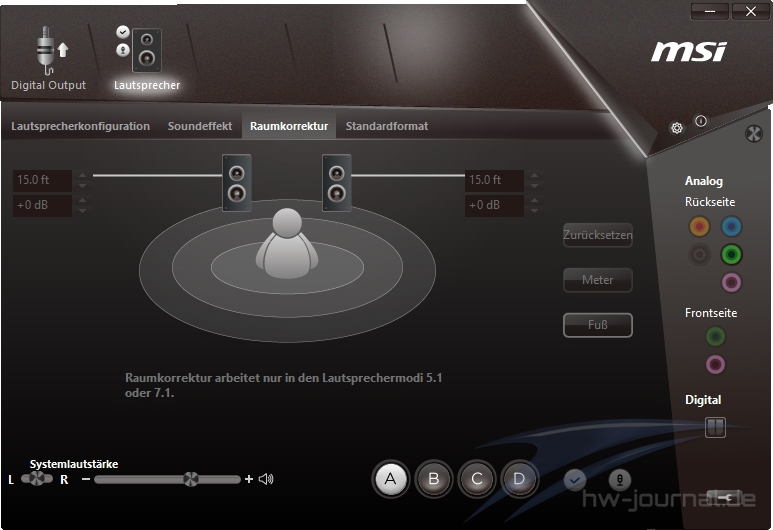This screenshot has height=530, width=773.
Task: Click the orange rear analog jack
Action: [x=700, y=227]
